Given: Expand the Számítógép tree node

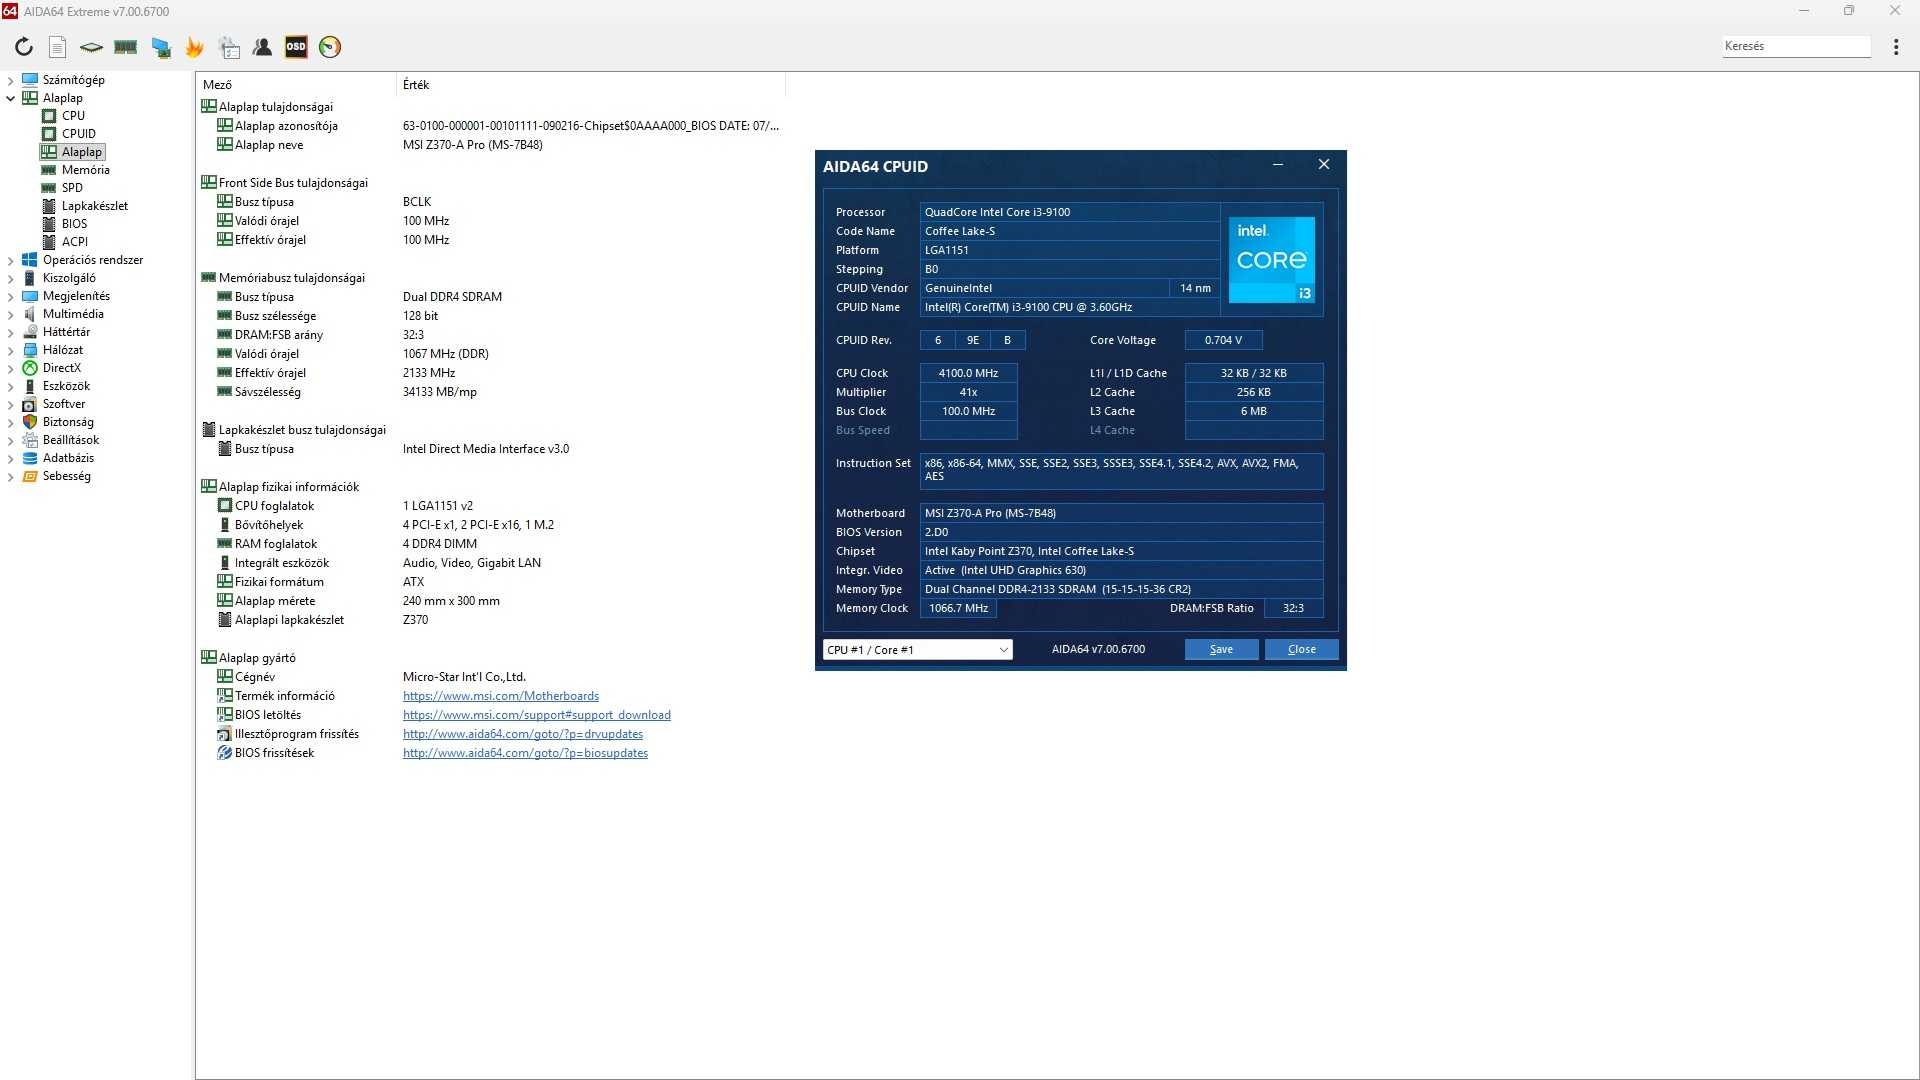Looking at the screenshot, I should (x=11, y=80).
